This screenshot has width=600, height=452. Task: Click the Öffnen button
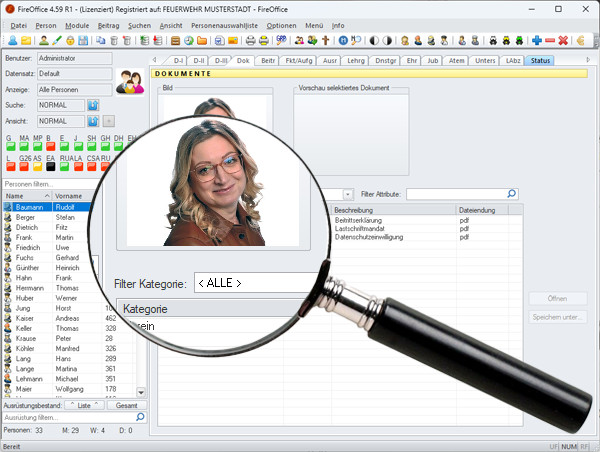(558, 299)
